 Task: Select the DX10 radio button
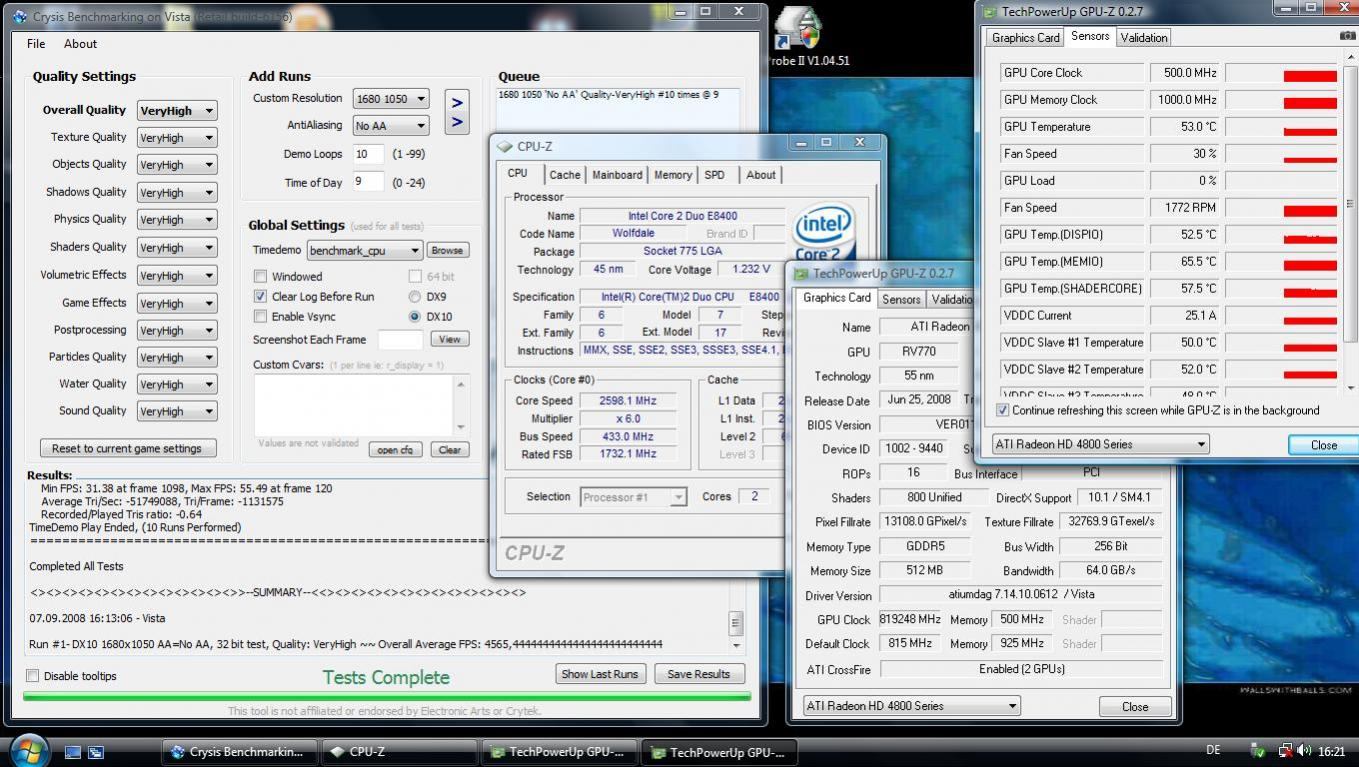coord(414,317)
